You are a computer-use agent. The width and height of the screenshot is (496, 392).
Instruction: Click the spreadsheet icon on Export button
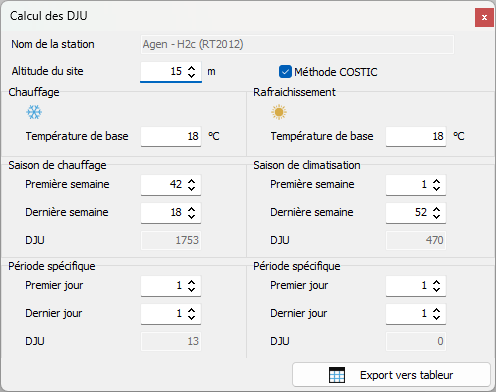click(x=337, y=375)
